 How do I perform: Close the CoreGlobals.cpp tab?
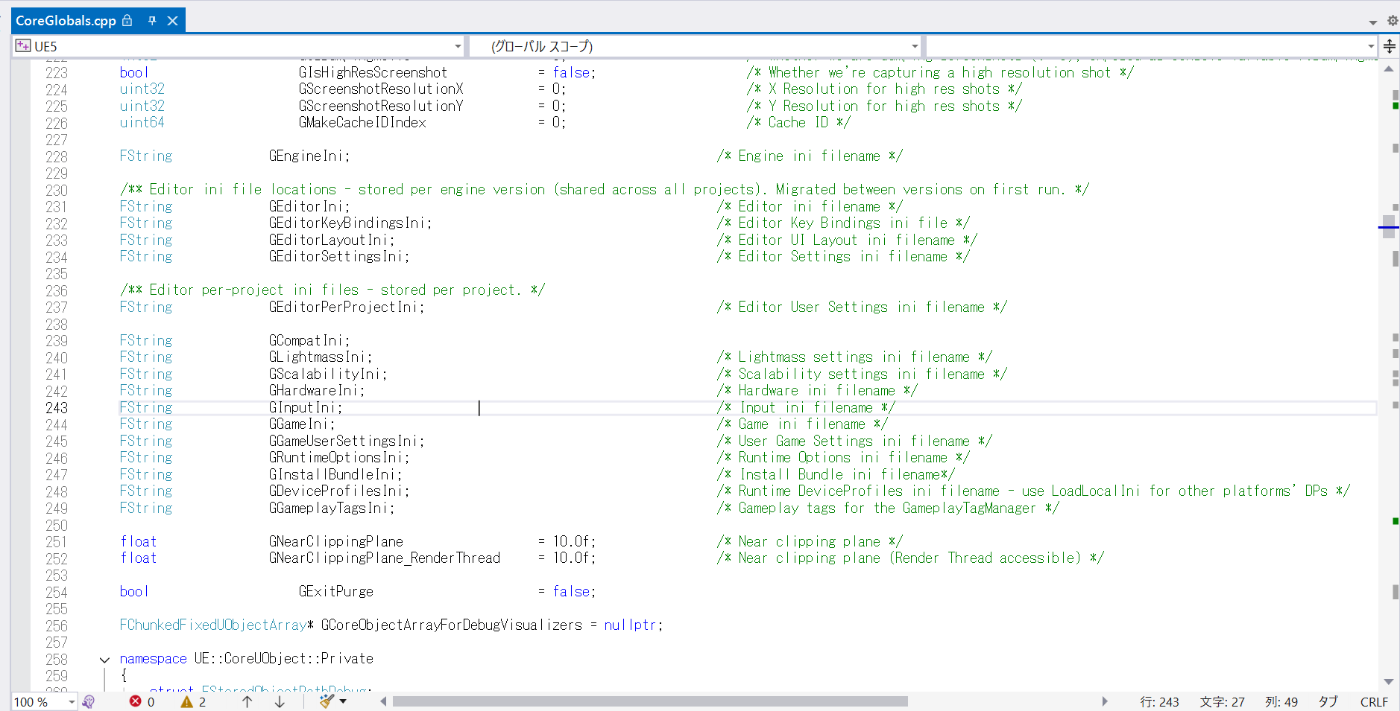(x=173, y=21)
